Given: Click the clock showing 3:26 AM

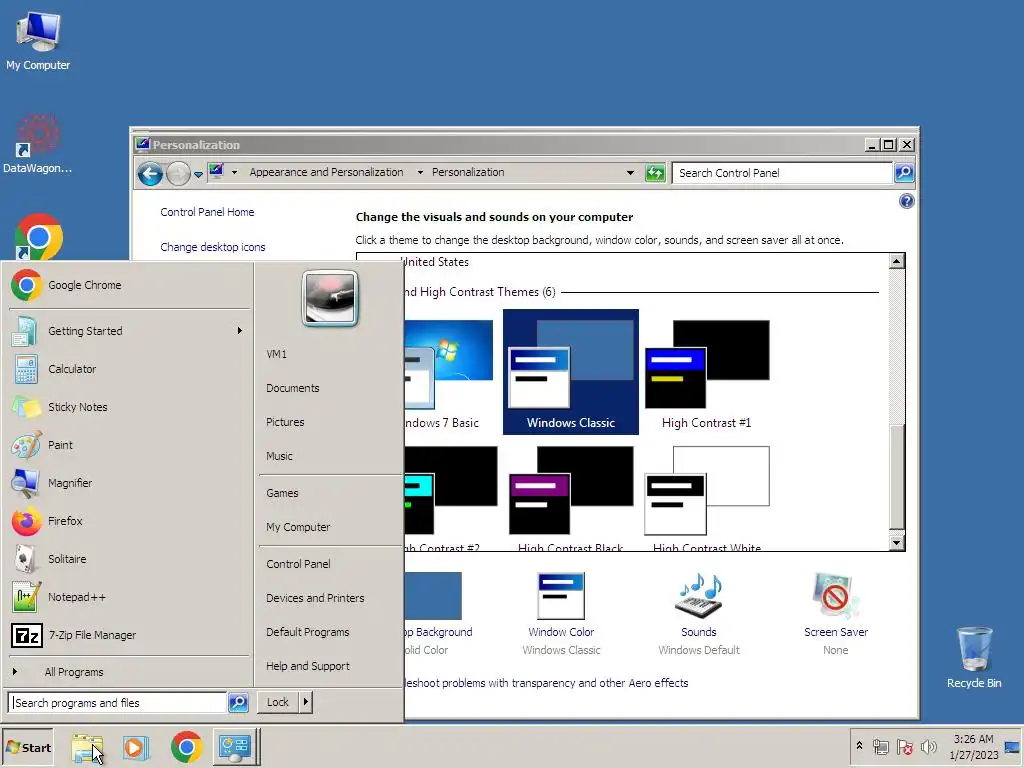Looking at the screenshot, I should [973, 739].
